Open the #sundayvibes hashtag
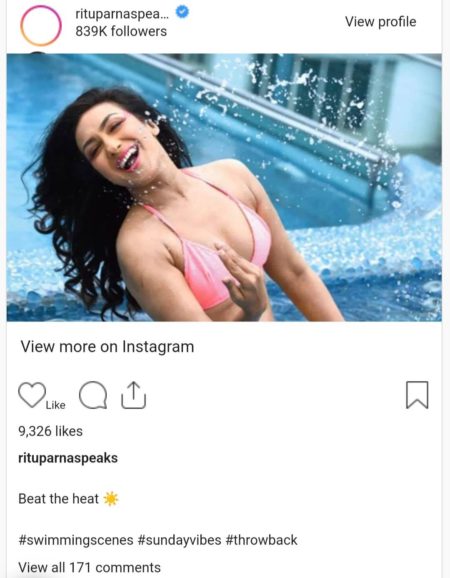Viewport: 450px width, 578px height. pos(179,540)
